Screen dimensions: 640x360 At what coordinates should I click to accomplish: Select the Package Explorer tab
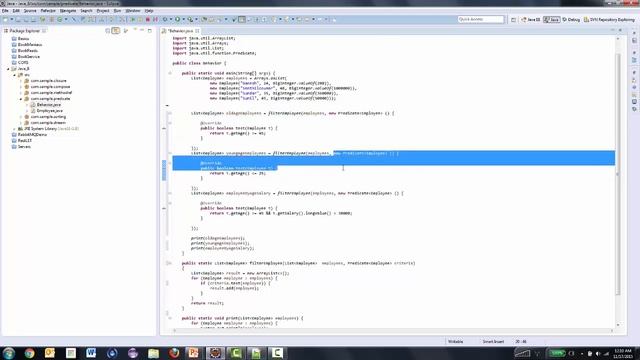tap(24, 31)
